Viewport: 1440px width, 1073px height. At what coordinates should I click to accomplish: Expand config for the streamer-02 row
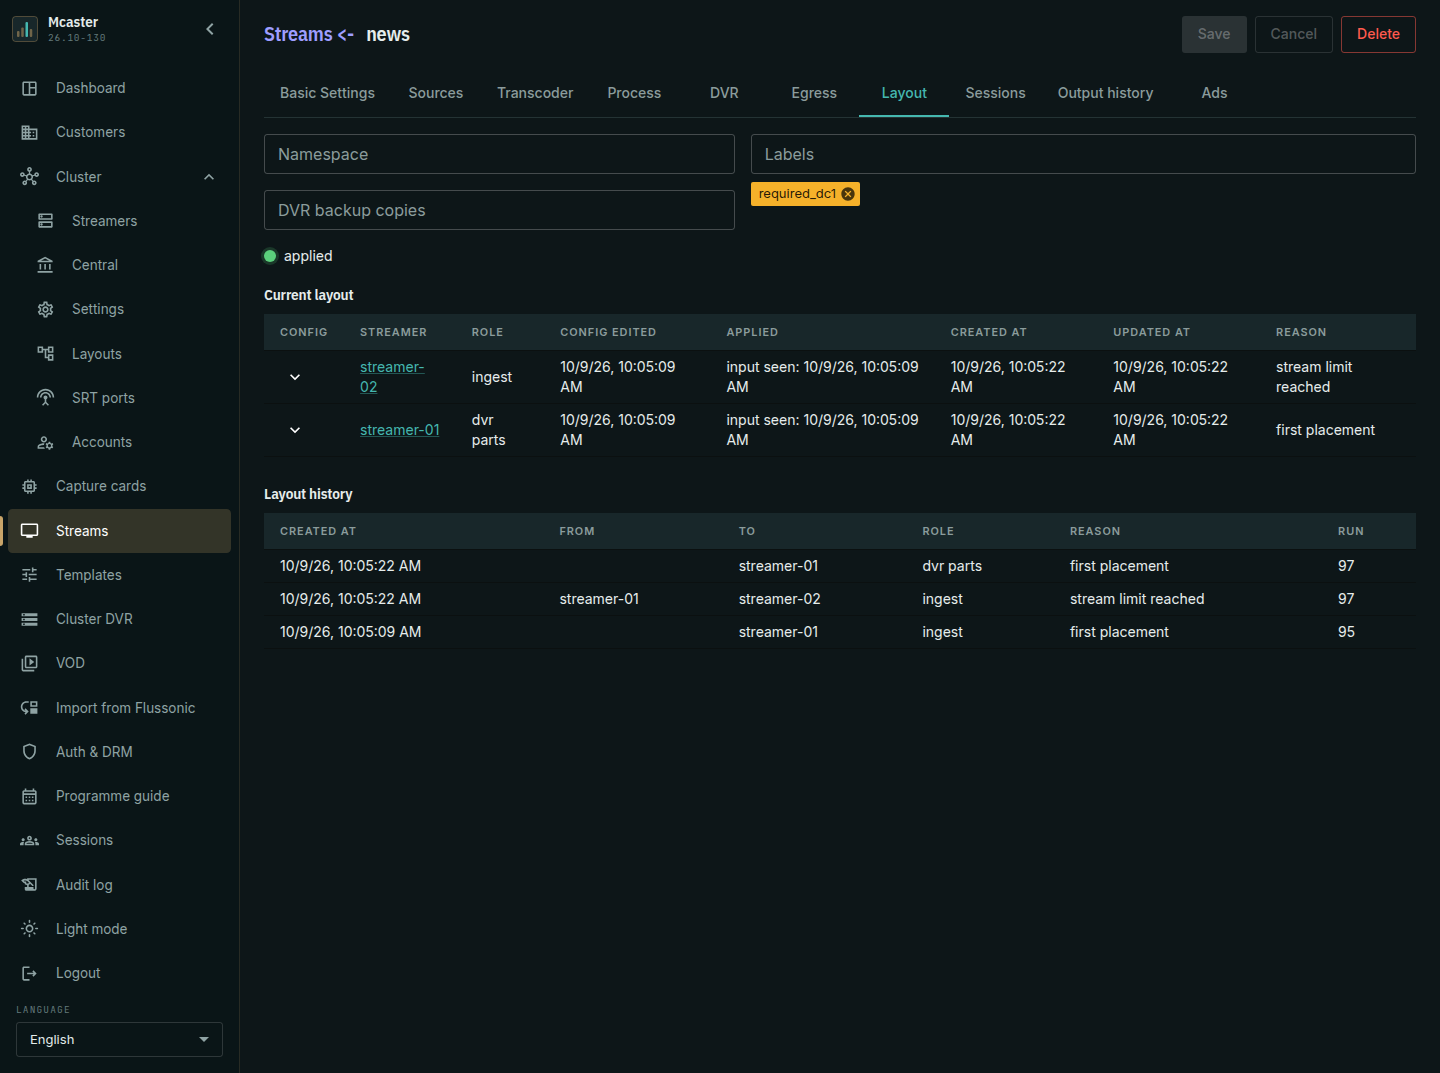pyautogui.click(x=295, y=377)
